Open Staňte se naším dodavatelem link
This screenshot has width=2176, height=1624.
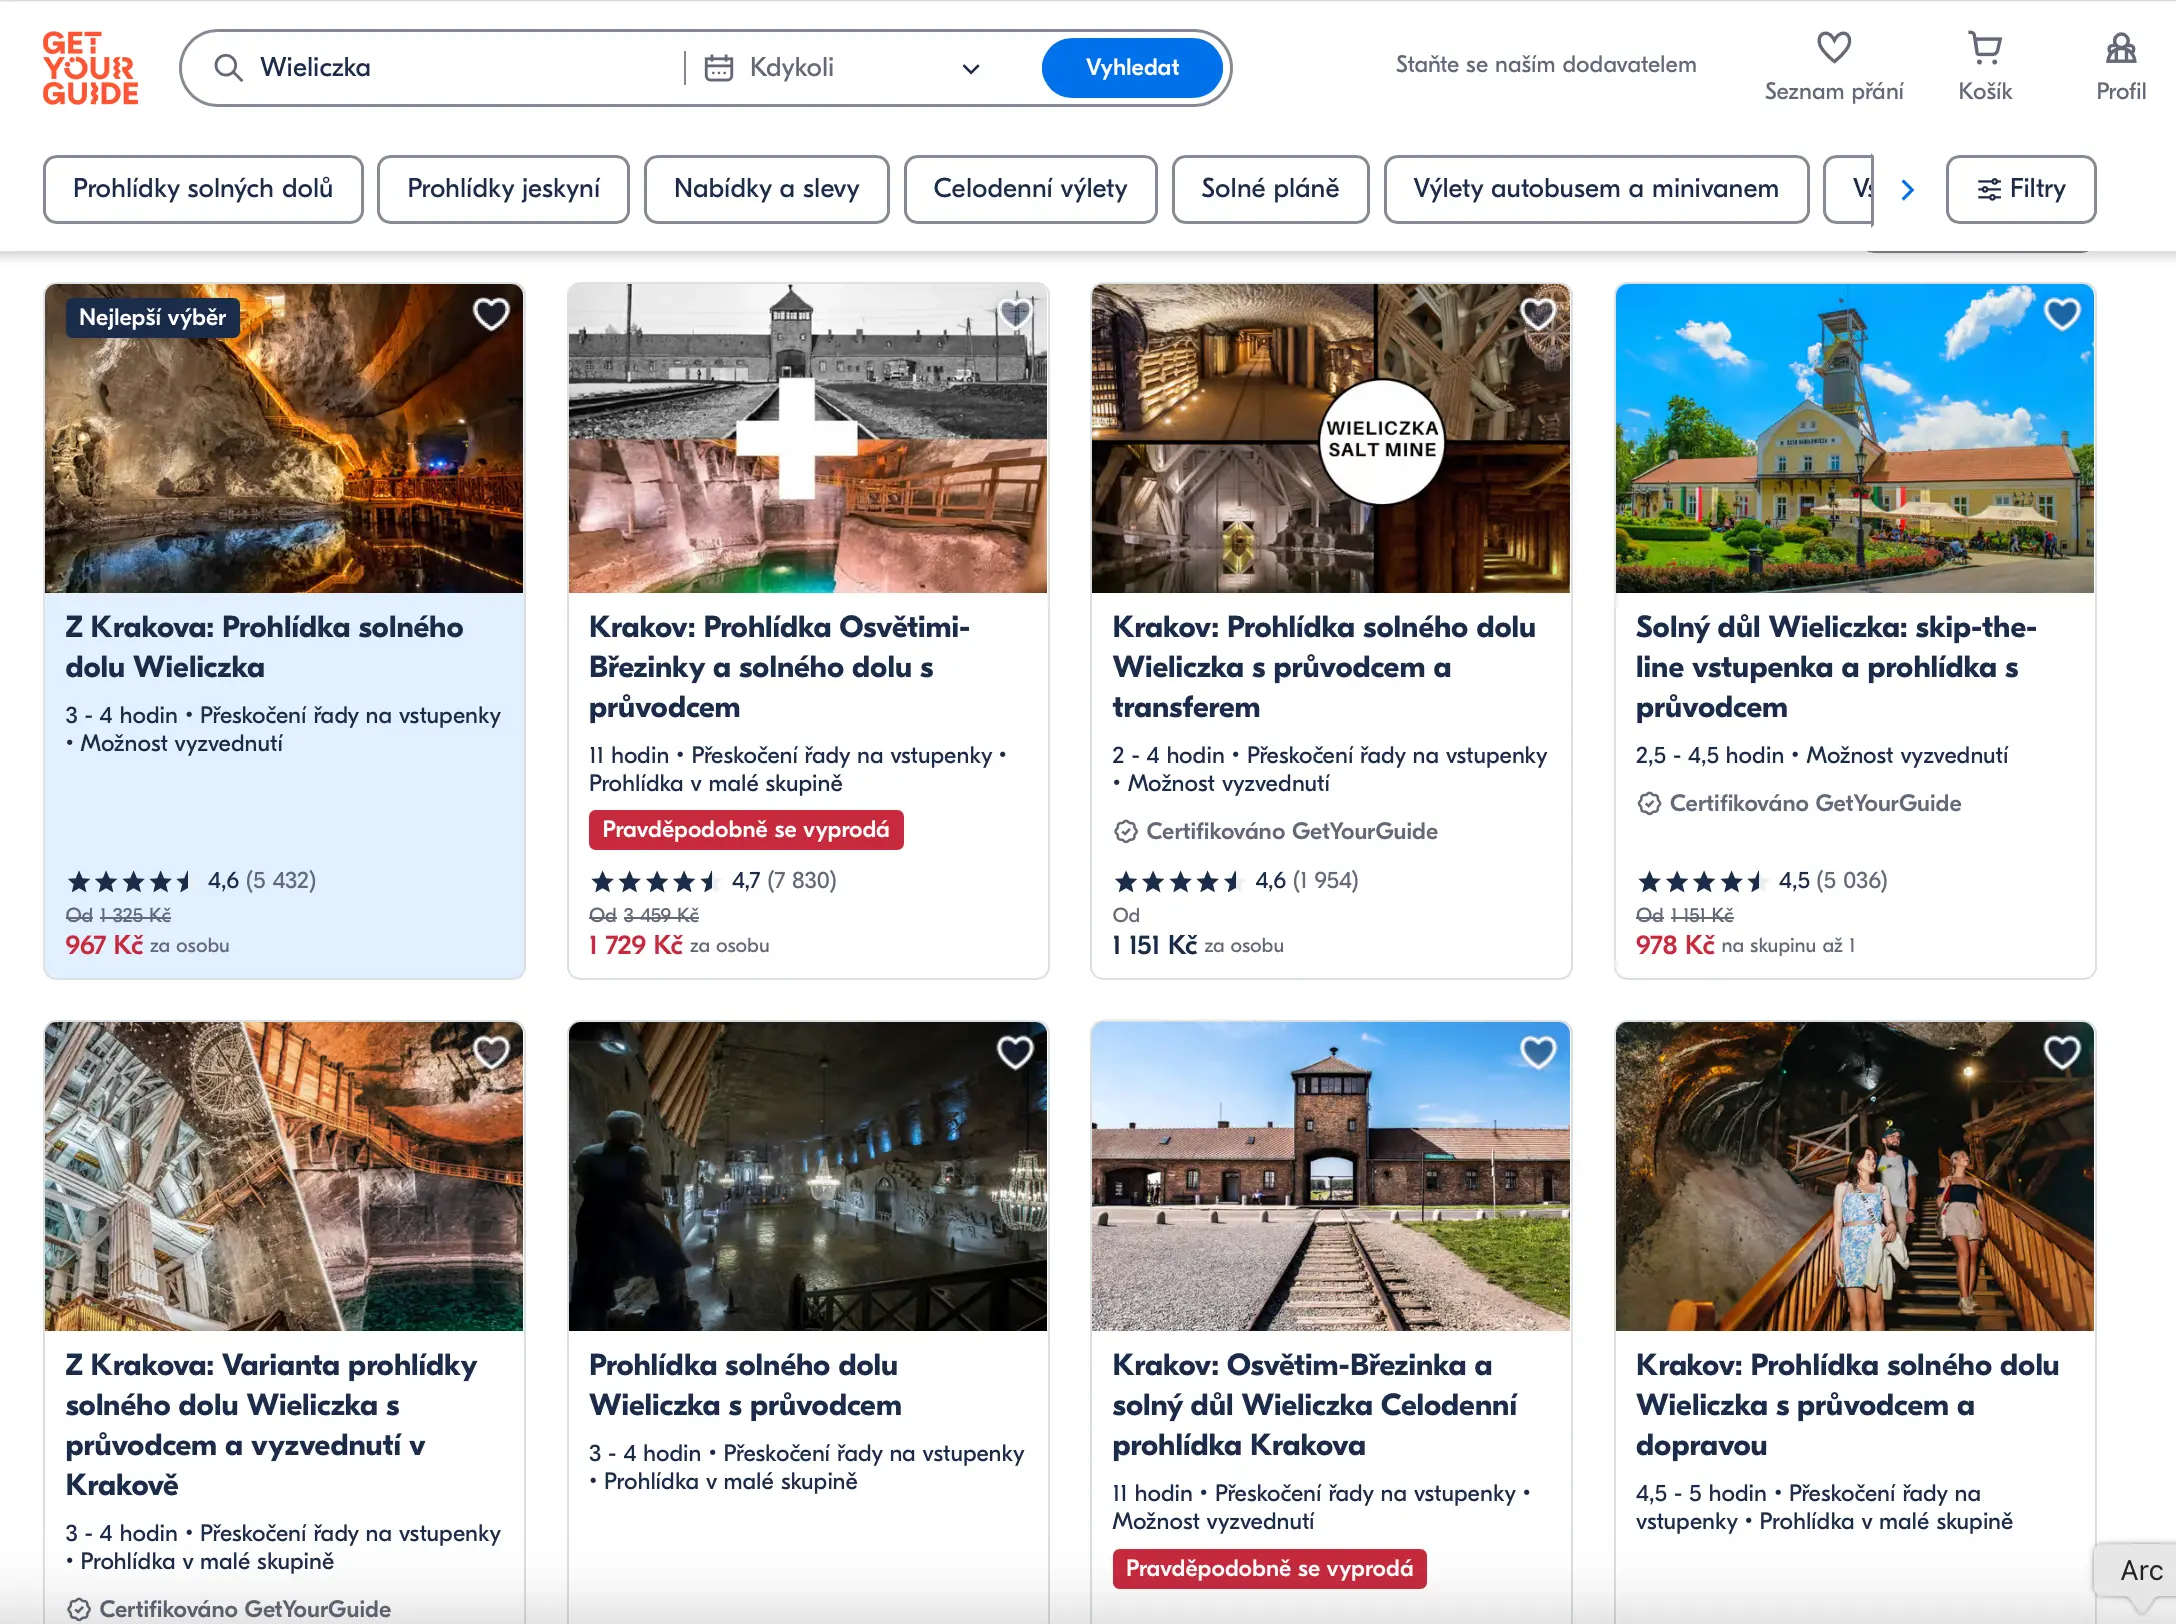tap(1545, 65)
